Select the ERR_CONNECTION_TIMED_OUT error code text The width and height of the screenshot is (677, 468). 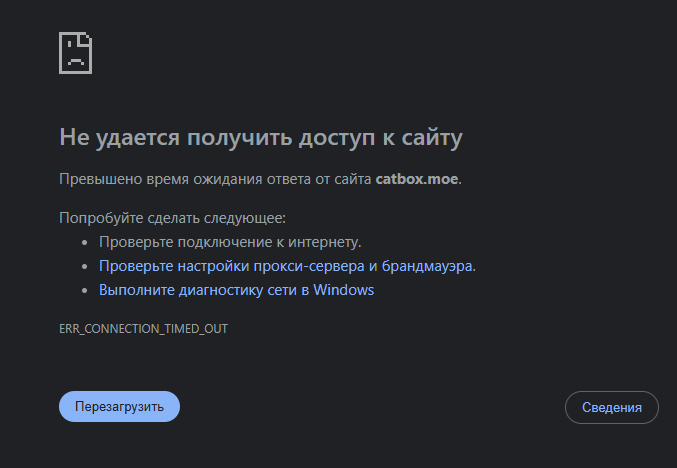tap(143, 329)
